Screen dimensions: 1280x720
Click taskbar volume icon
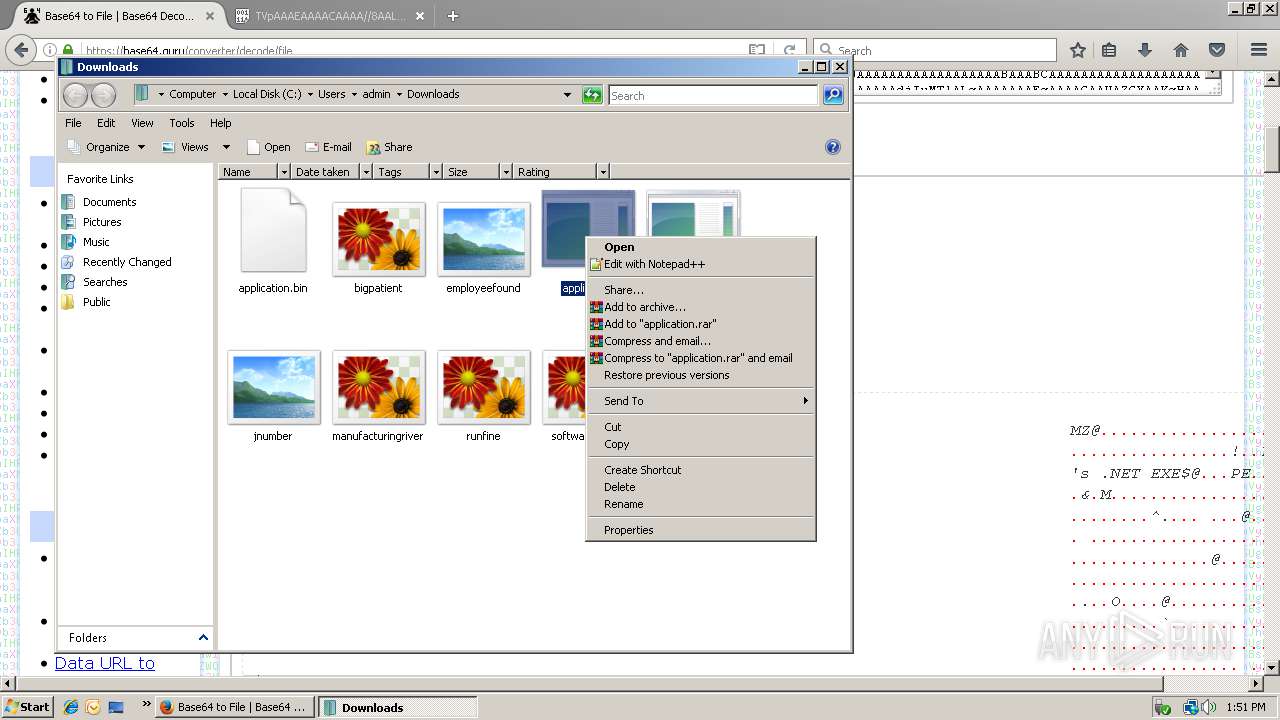(x=1209, y=707)
